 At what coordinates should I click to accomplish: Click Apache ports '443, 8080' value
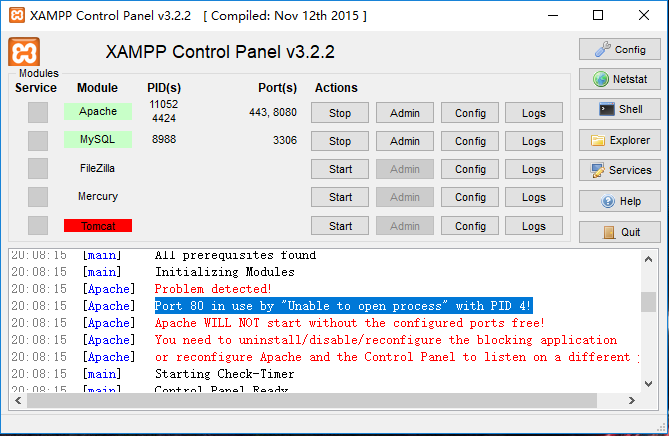(x=273, y=112)
